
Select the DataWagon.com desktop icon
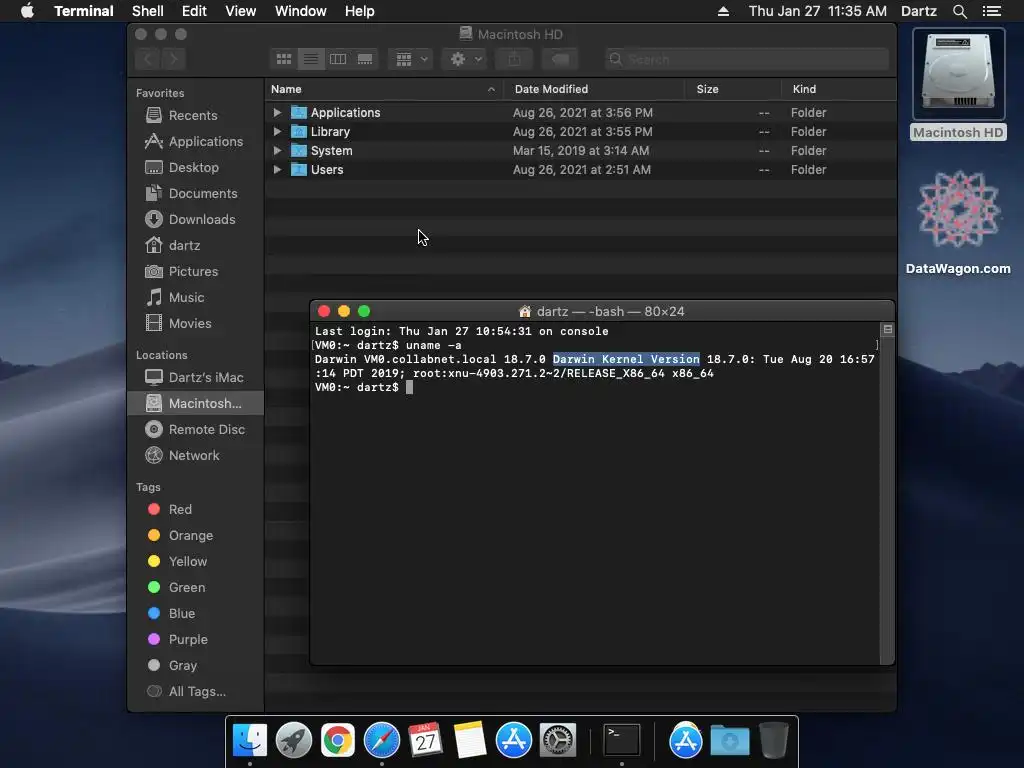958,222
